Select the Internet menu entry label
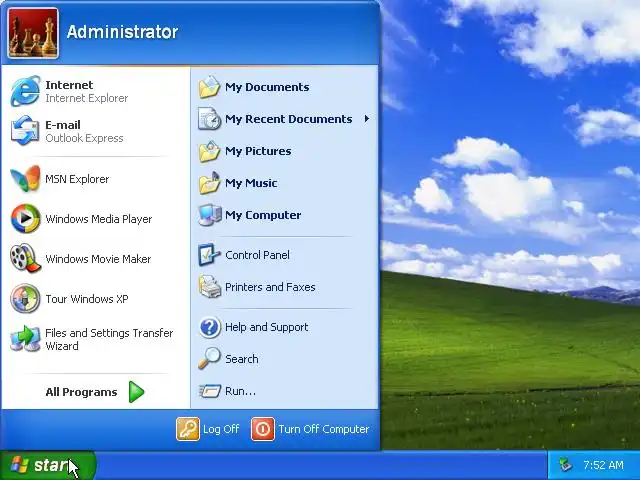The width and height of the screenshot is (640, 480). point(69,85)
